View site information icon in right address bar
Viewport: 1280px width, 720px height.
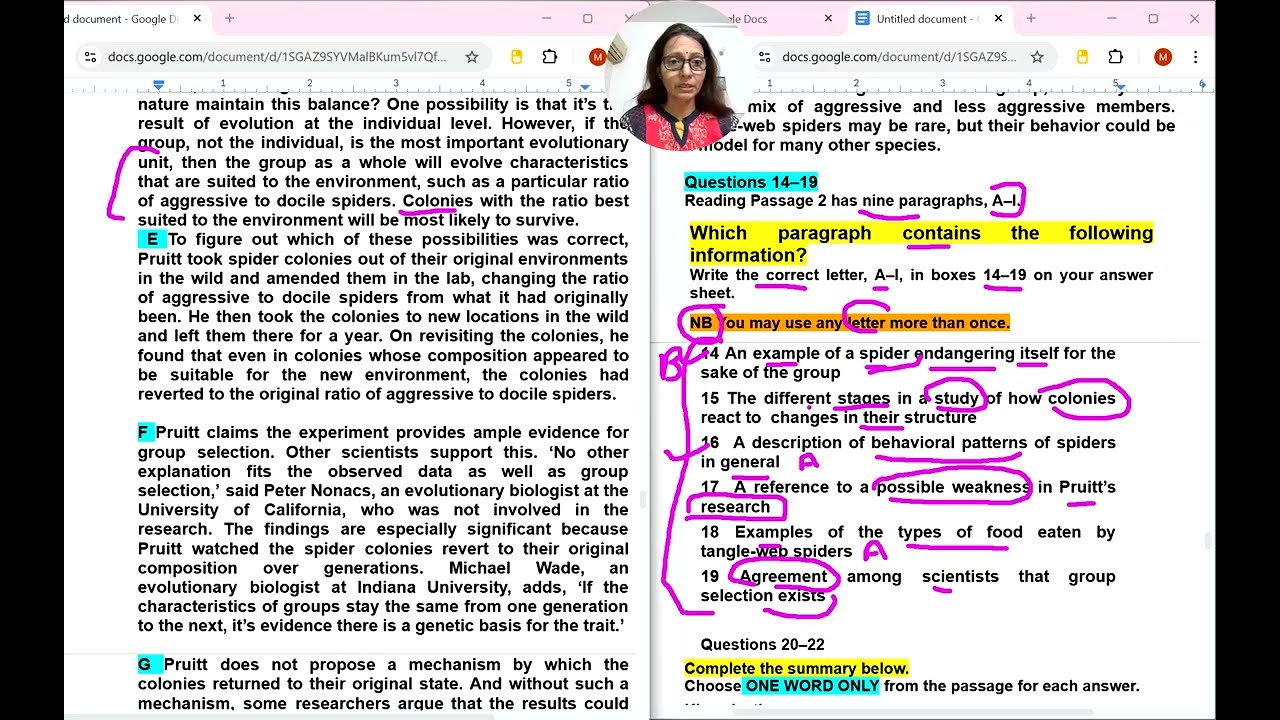coord(763,57)
